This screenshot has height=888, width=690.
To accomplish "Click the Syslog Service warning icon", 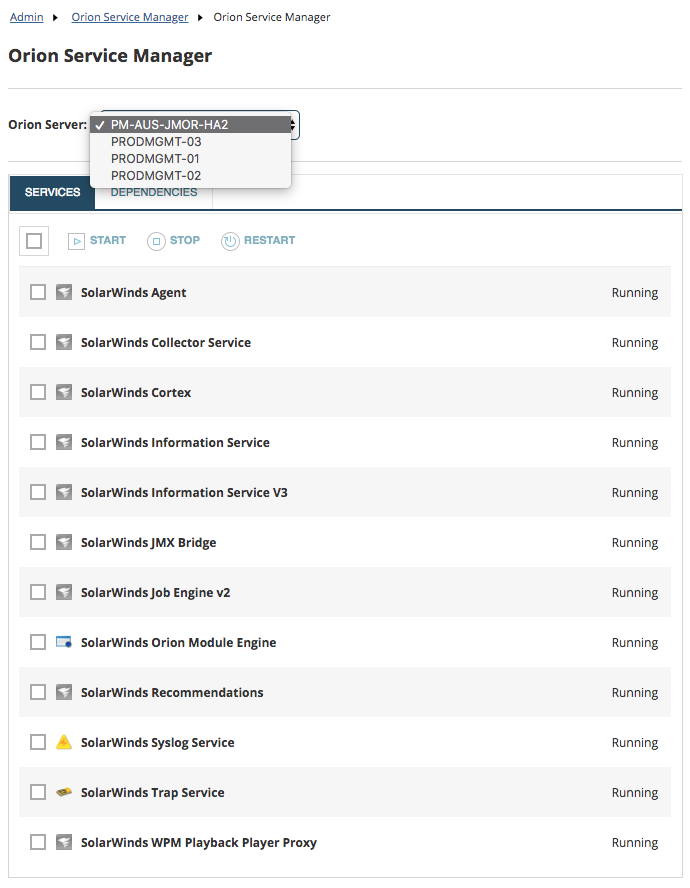I will pos(64,742).
